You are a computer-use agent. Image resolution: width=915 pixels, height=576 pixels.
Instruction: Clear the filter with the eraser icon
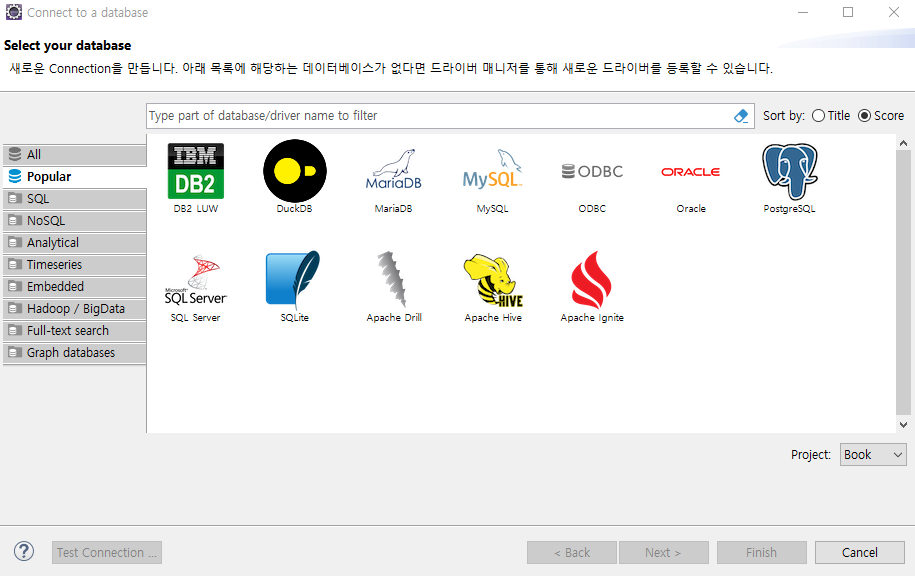741,116
